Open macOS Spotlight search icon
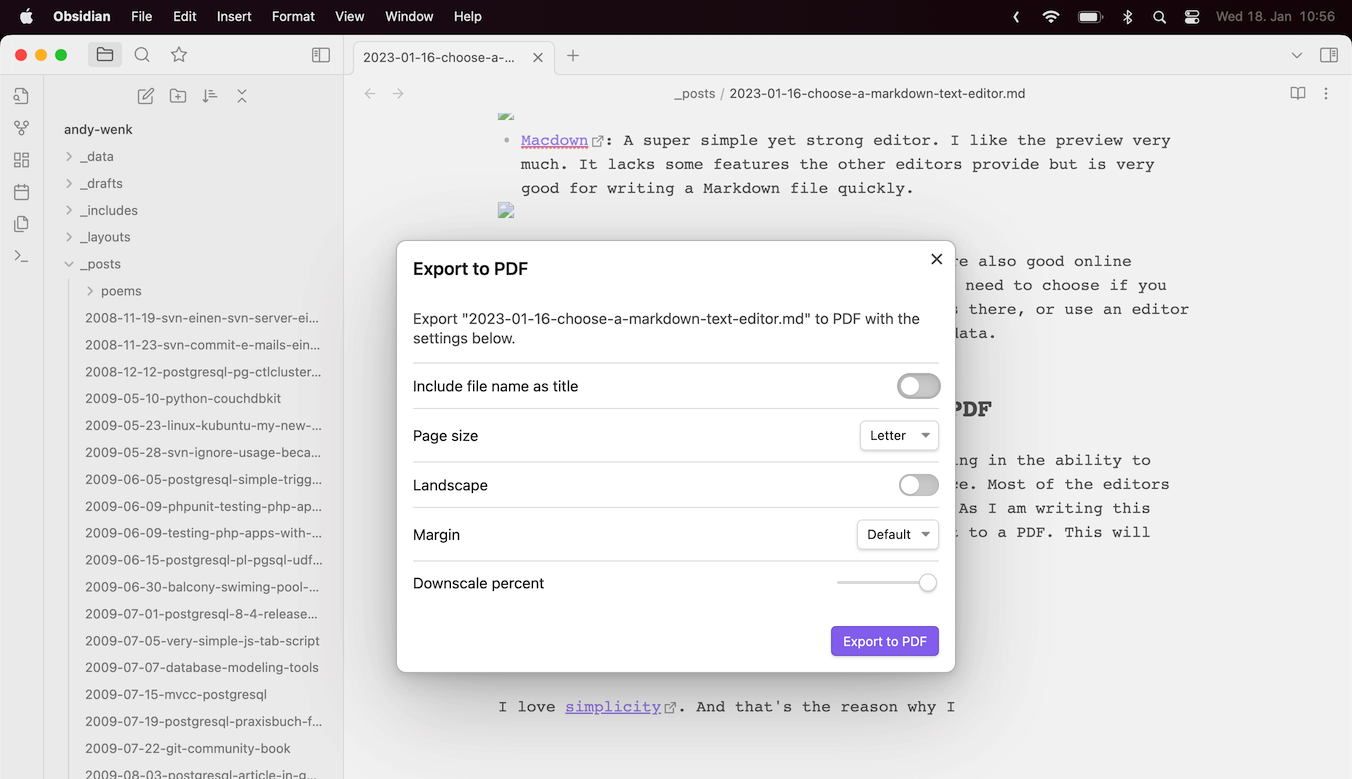 (x=1159, y=17)
